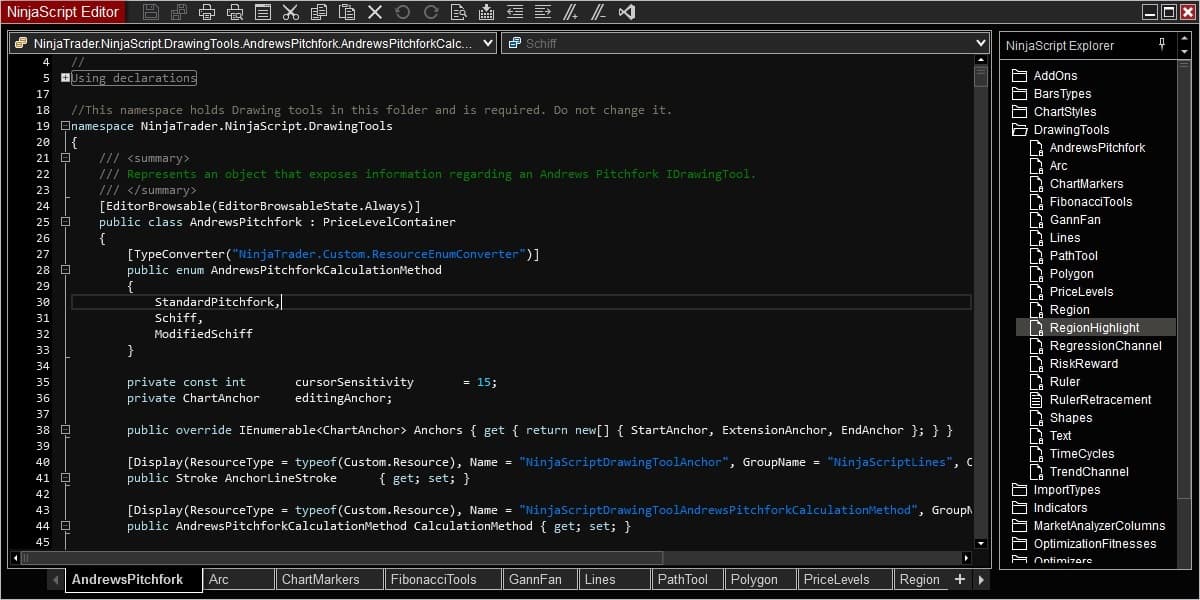Collapse the enum block on line 28
Viewport: 1200px width, 600px height.
coord(65,270)
